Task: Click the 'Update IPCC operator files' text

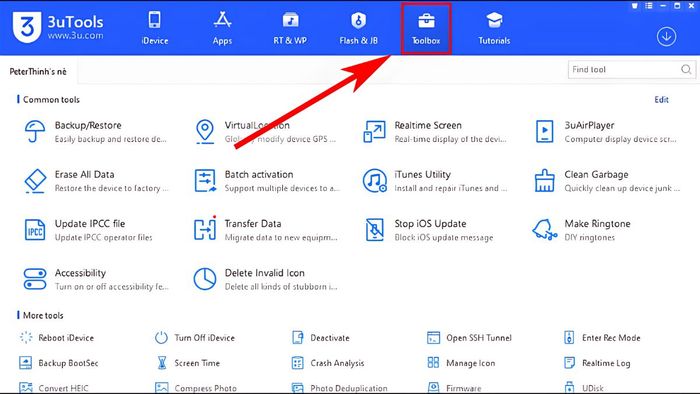Action: [x=104, y=237]
